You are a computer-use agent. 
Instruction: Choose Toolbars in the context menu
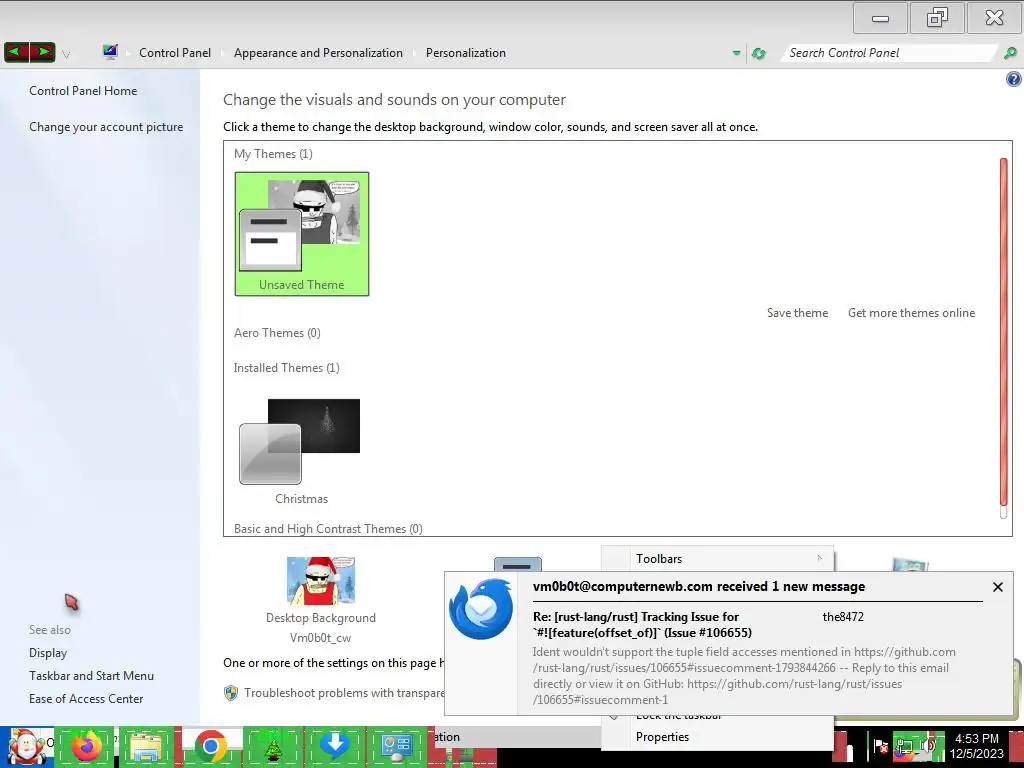(x=717, y=558)
